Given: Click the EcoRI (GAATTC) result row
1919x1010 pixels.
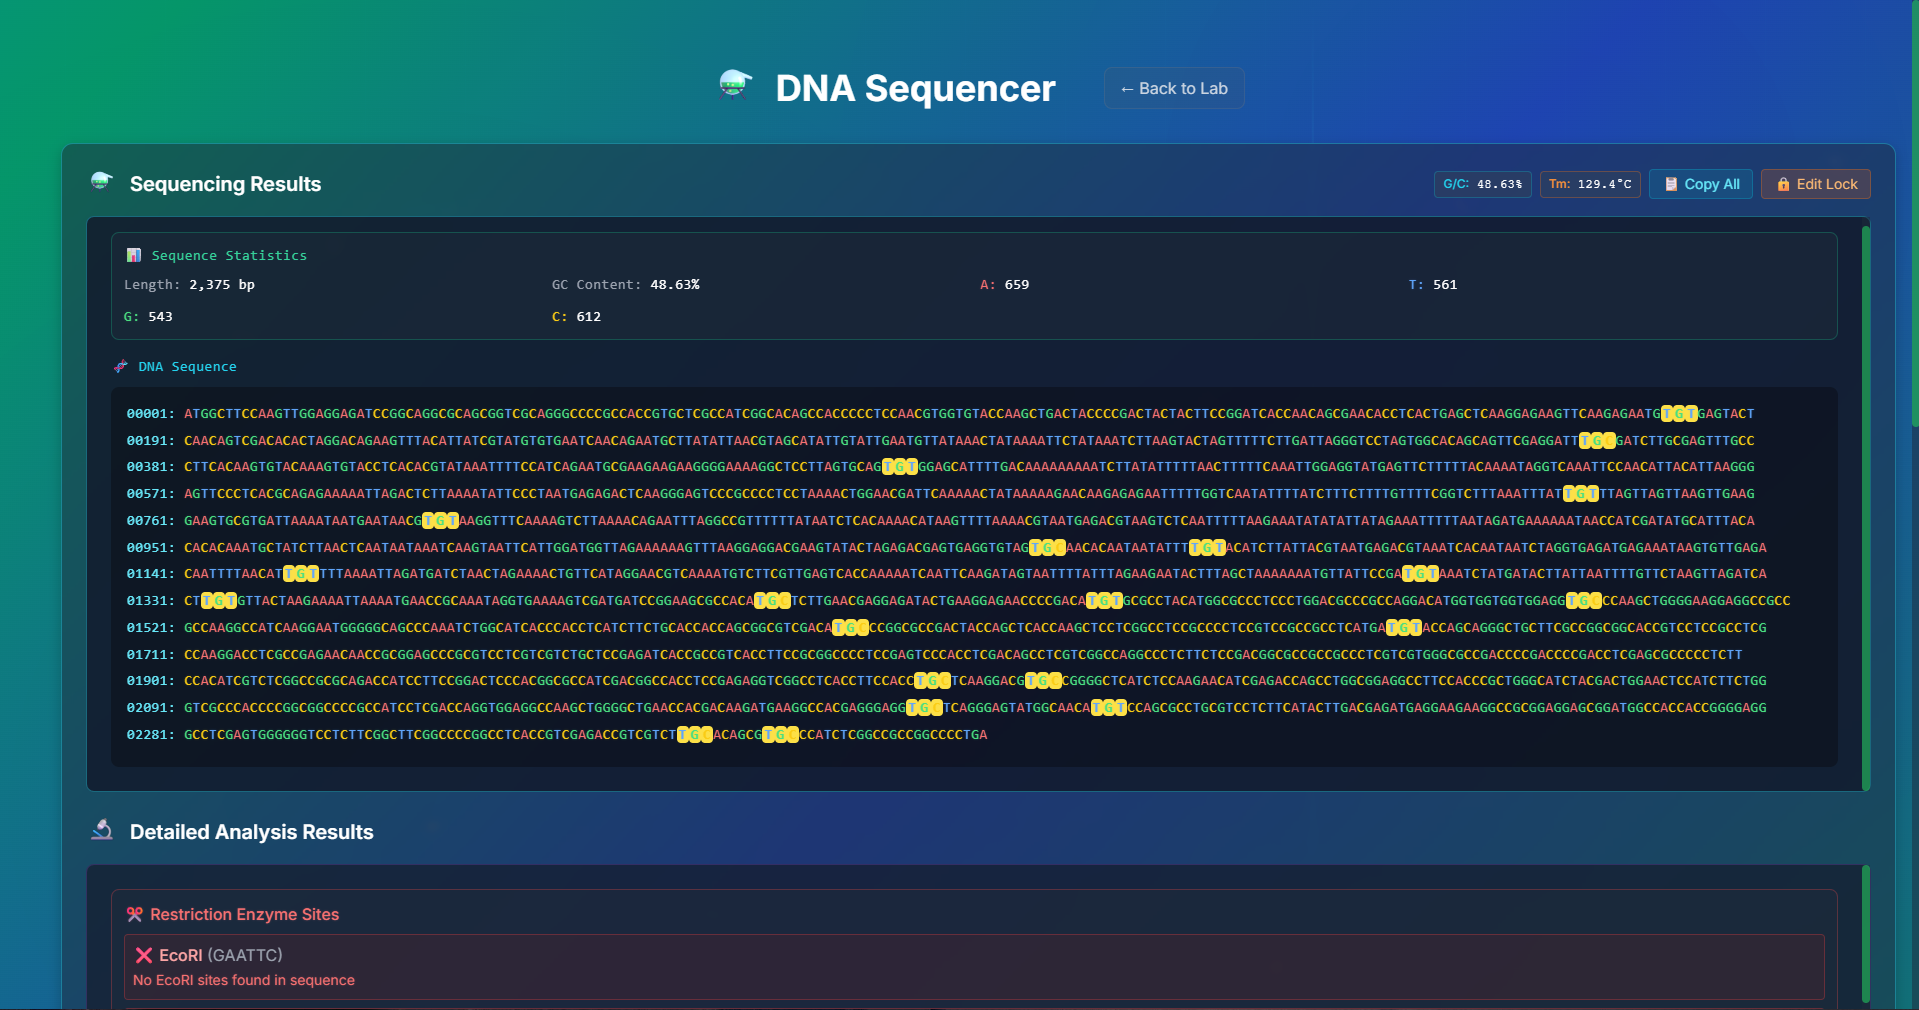Looking at the screenshot, I should pos(973,967).
